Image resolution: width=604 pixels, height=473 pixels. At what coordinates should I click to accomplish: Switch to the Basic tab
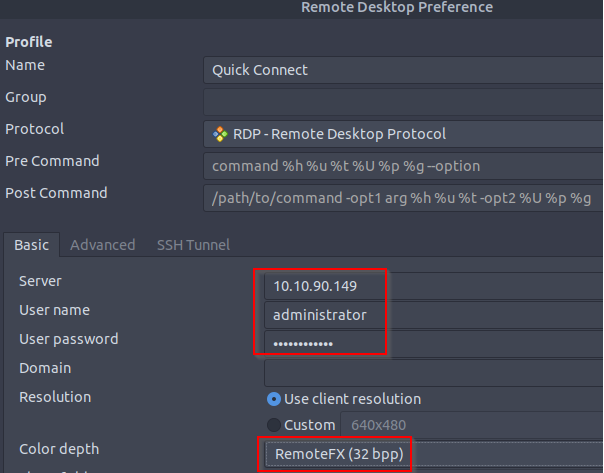point(31,245)
